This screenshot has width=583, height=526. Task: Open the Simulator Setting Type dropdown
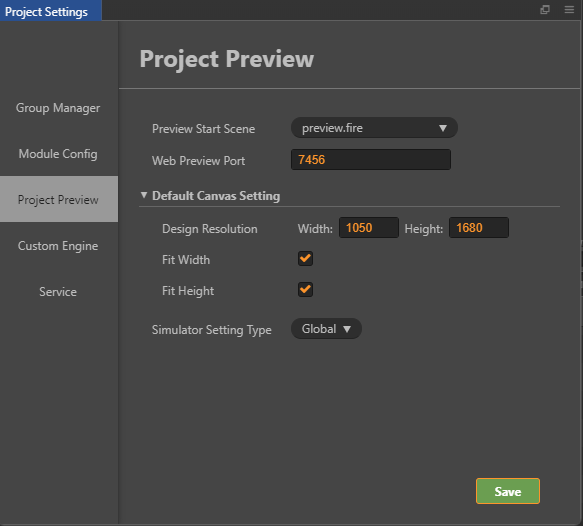(x=326, y=329)
